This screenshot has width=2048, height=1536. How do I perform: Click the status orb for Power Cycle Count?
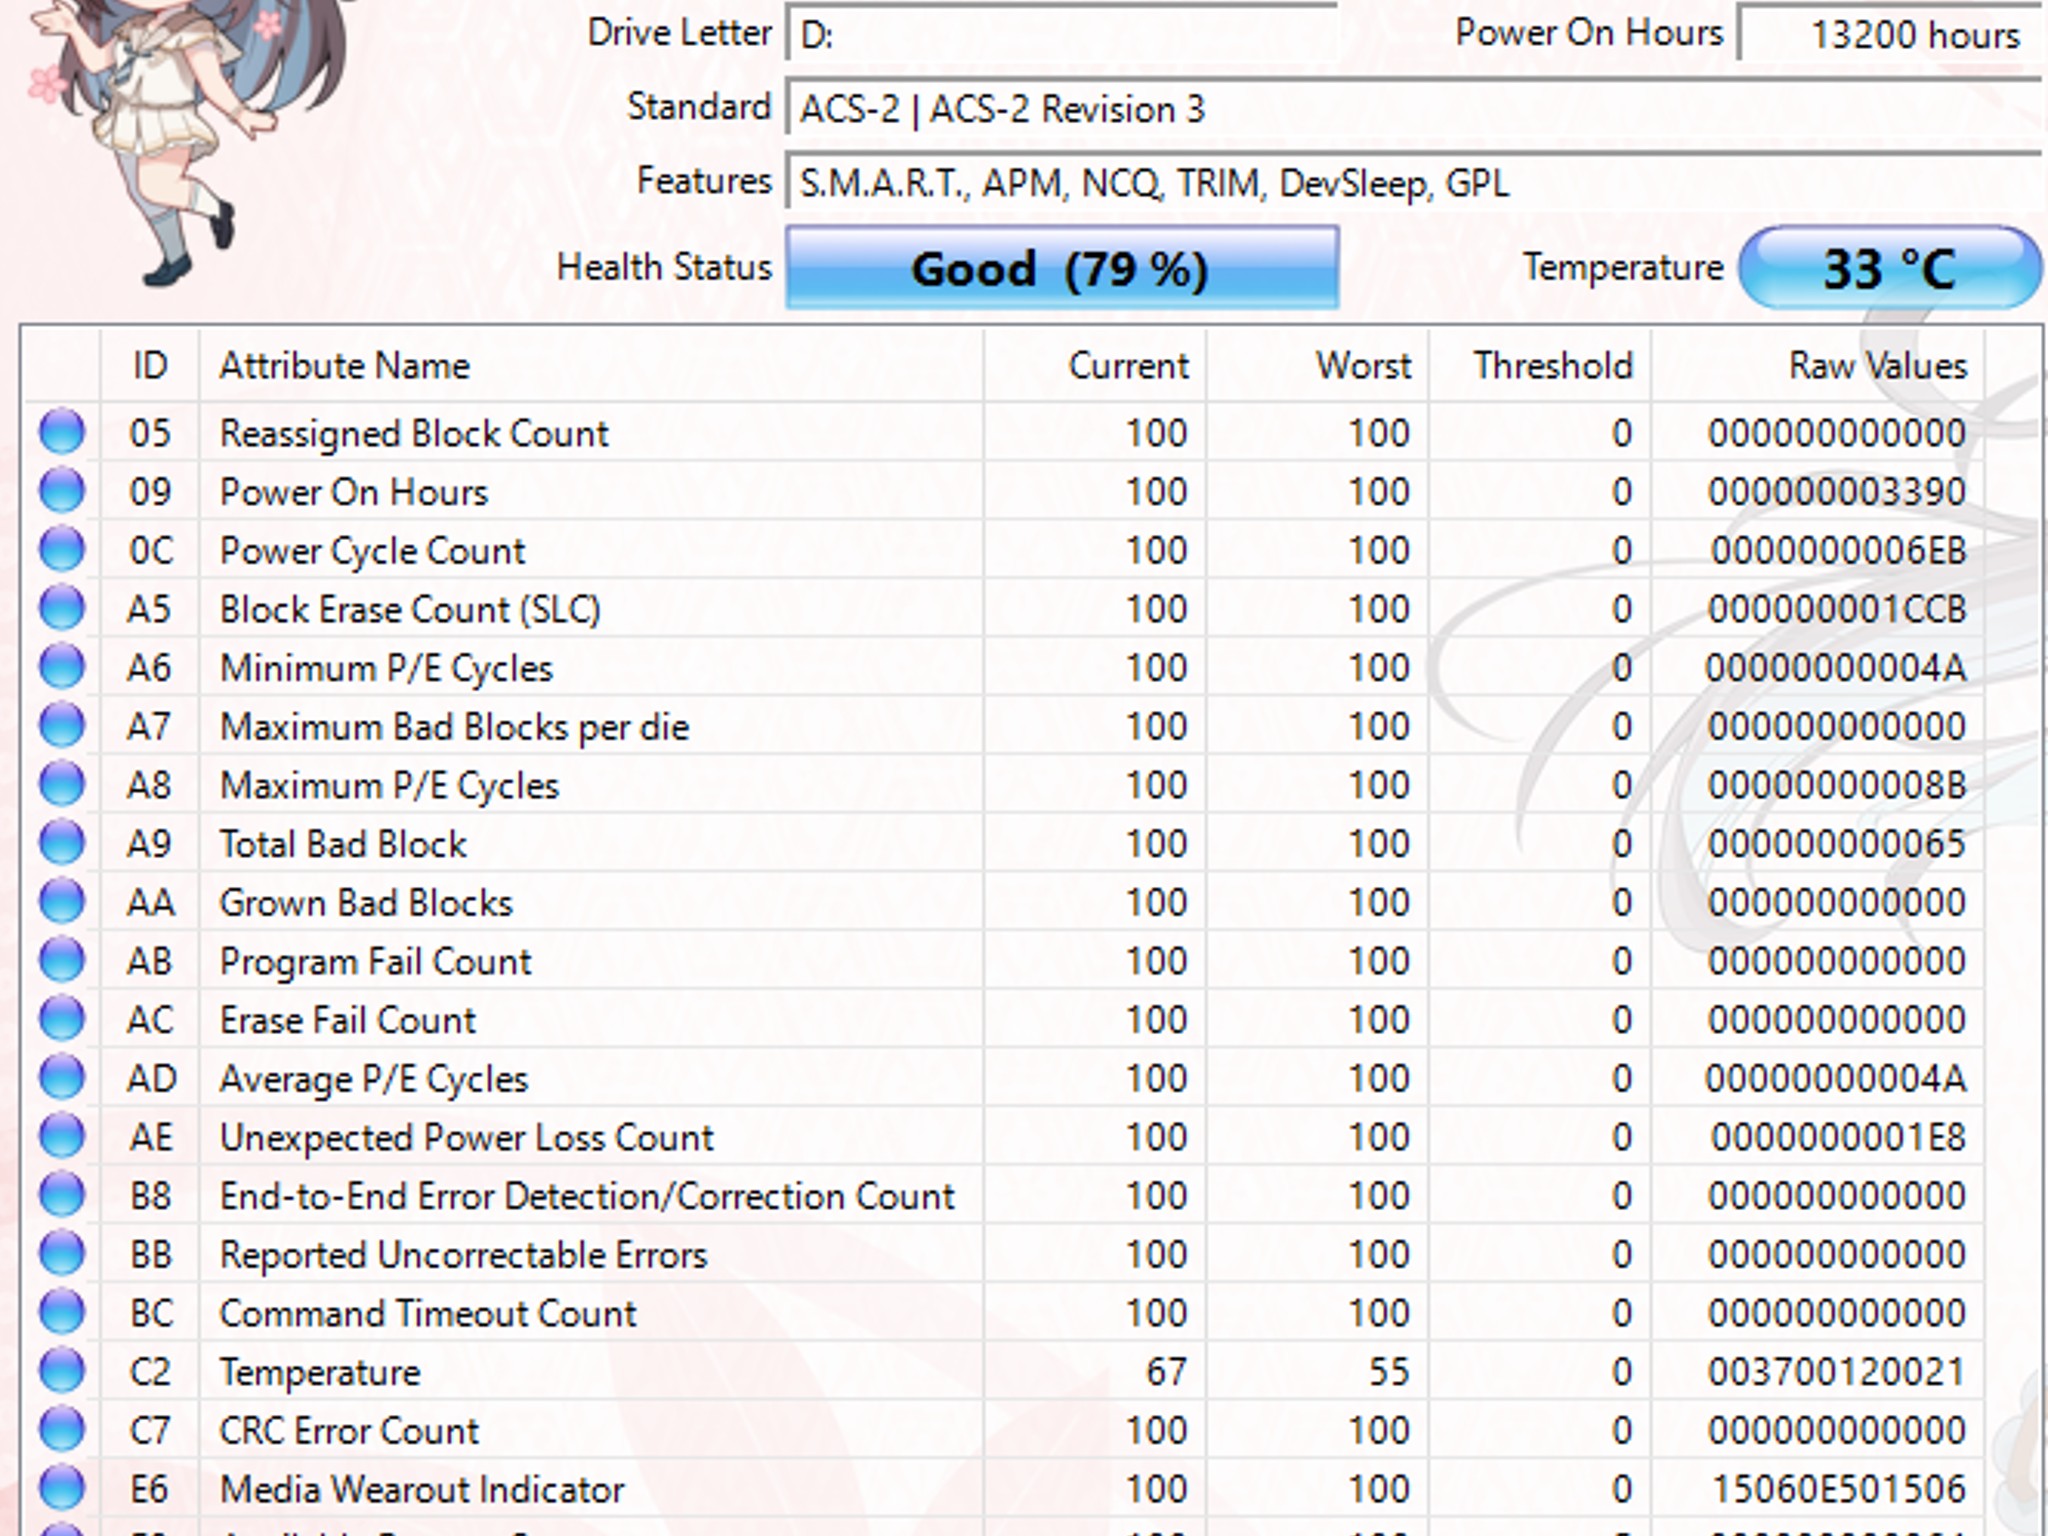coord(62,550)
